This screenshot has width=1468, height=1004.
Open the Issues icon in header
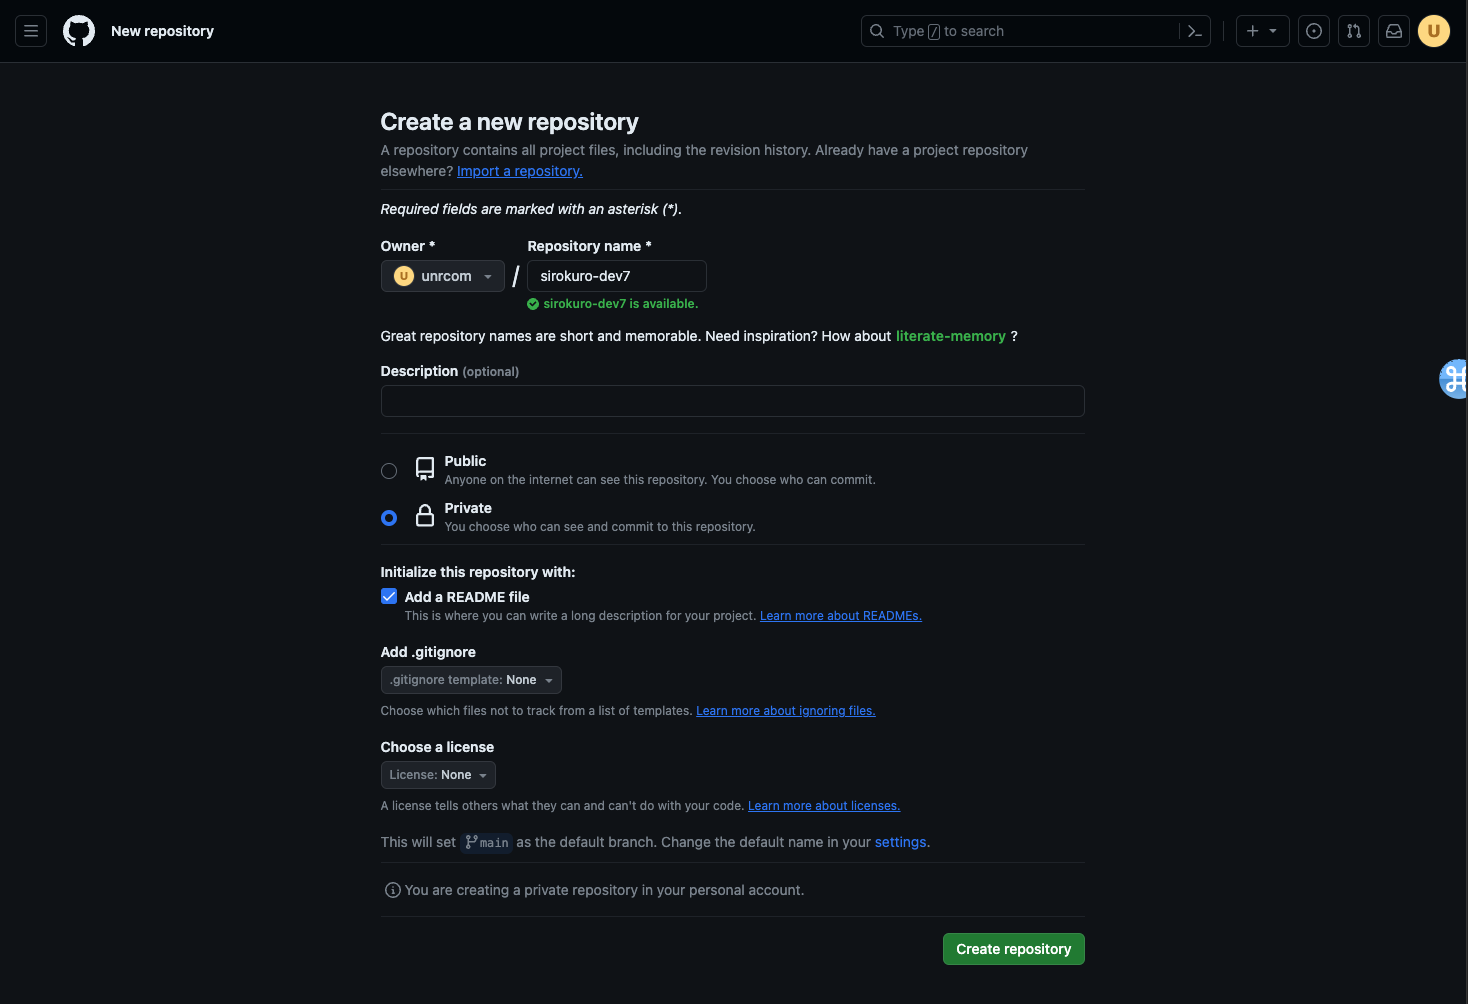(x=1314, y=31)
